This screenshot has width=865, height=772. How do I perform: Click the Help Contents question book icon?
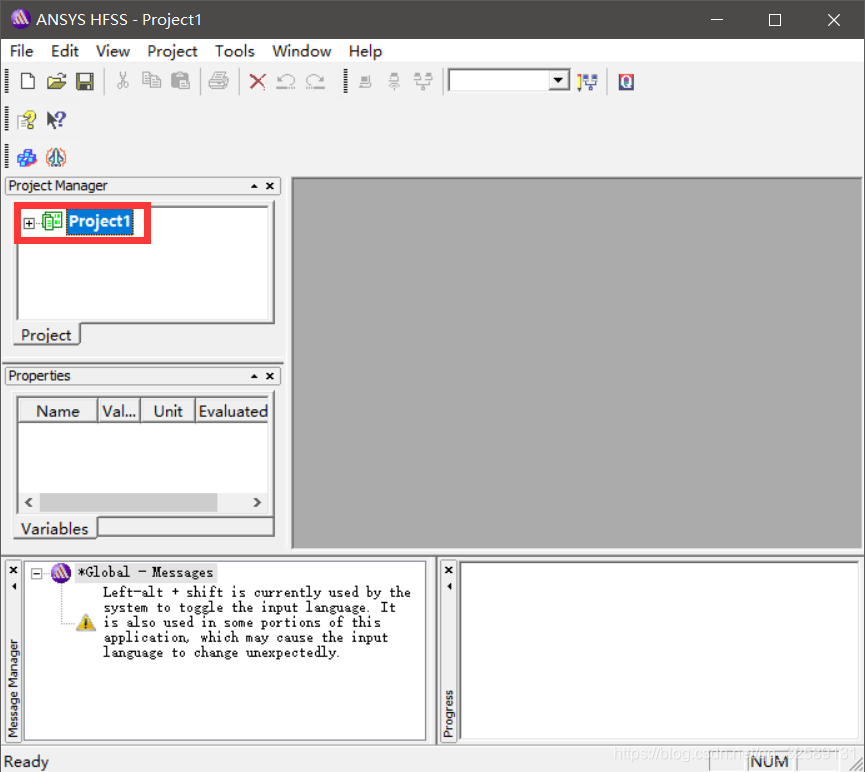pyautogui.click(x=27, y=120)
